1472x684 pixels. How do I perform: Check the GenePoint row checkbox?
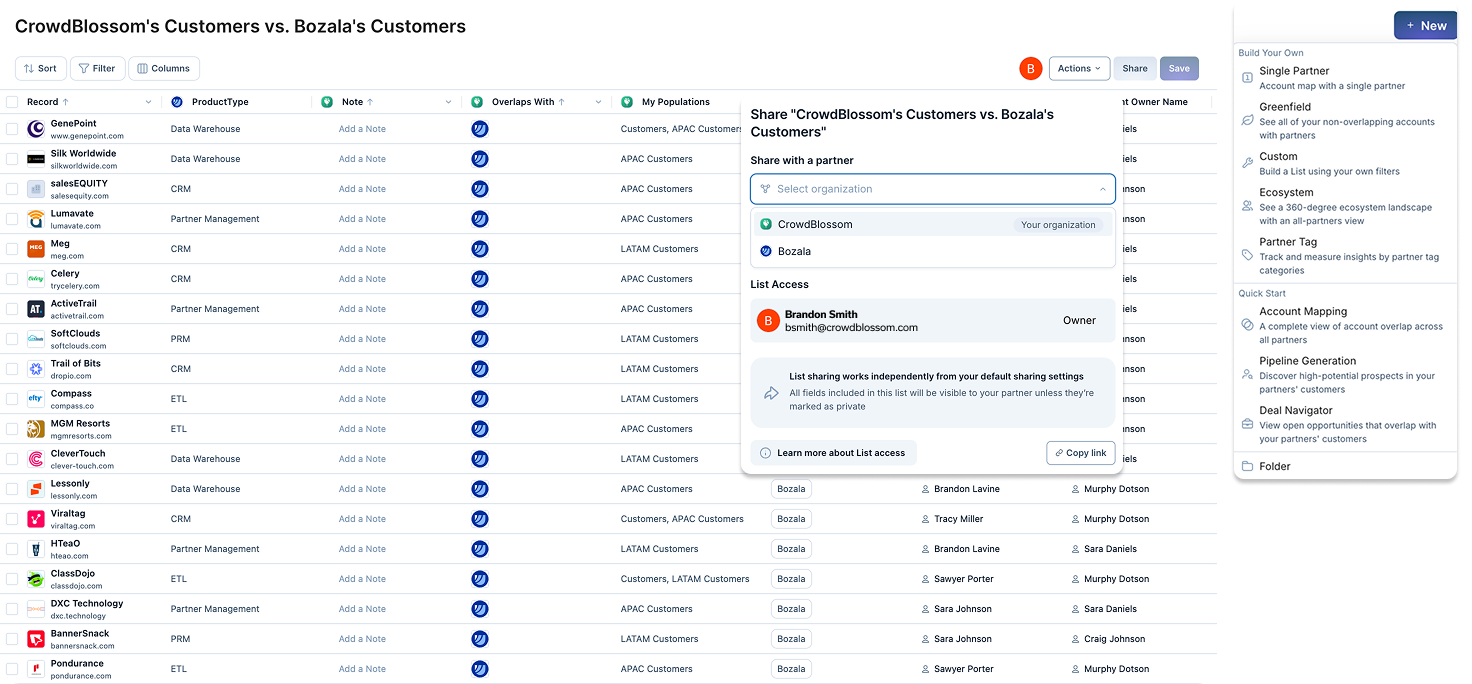click(12, 129)
